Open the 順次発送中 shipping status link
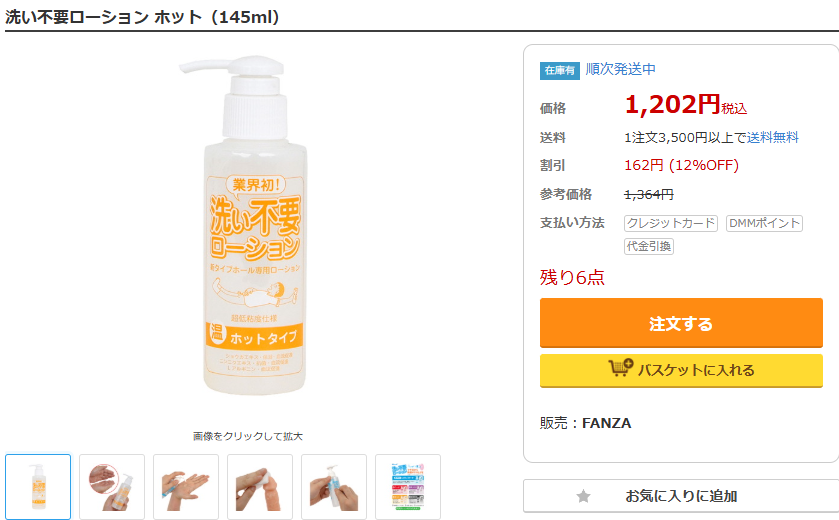Screen dimensions: 839x520 pos(620,69)
